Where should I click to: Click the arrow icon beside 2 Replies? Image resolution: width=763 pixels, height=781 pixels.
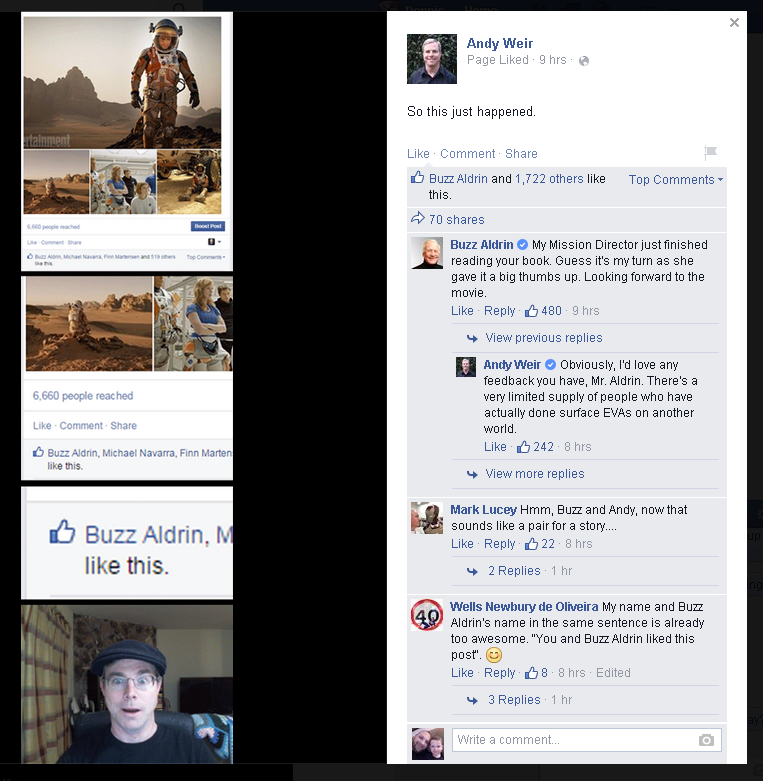[x=472, y=572]
